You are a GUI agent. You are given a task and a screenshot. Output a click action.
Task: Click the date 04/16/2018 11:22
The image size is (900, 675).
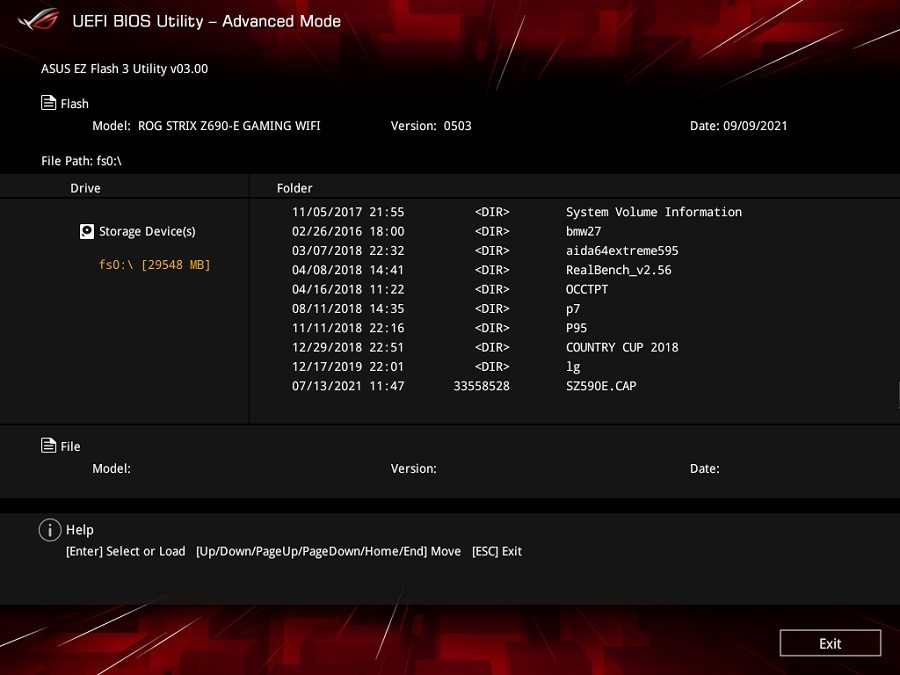pos(348,289)
